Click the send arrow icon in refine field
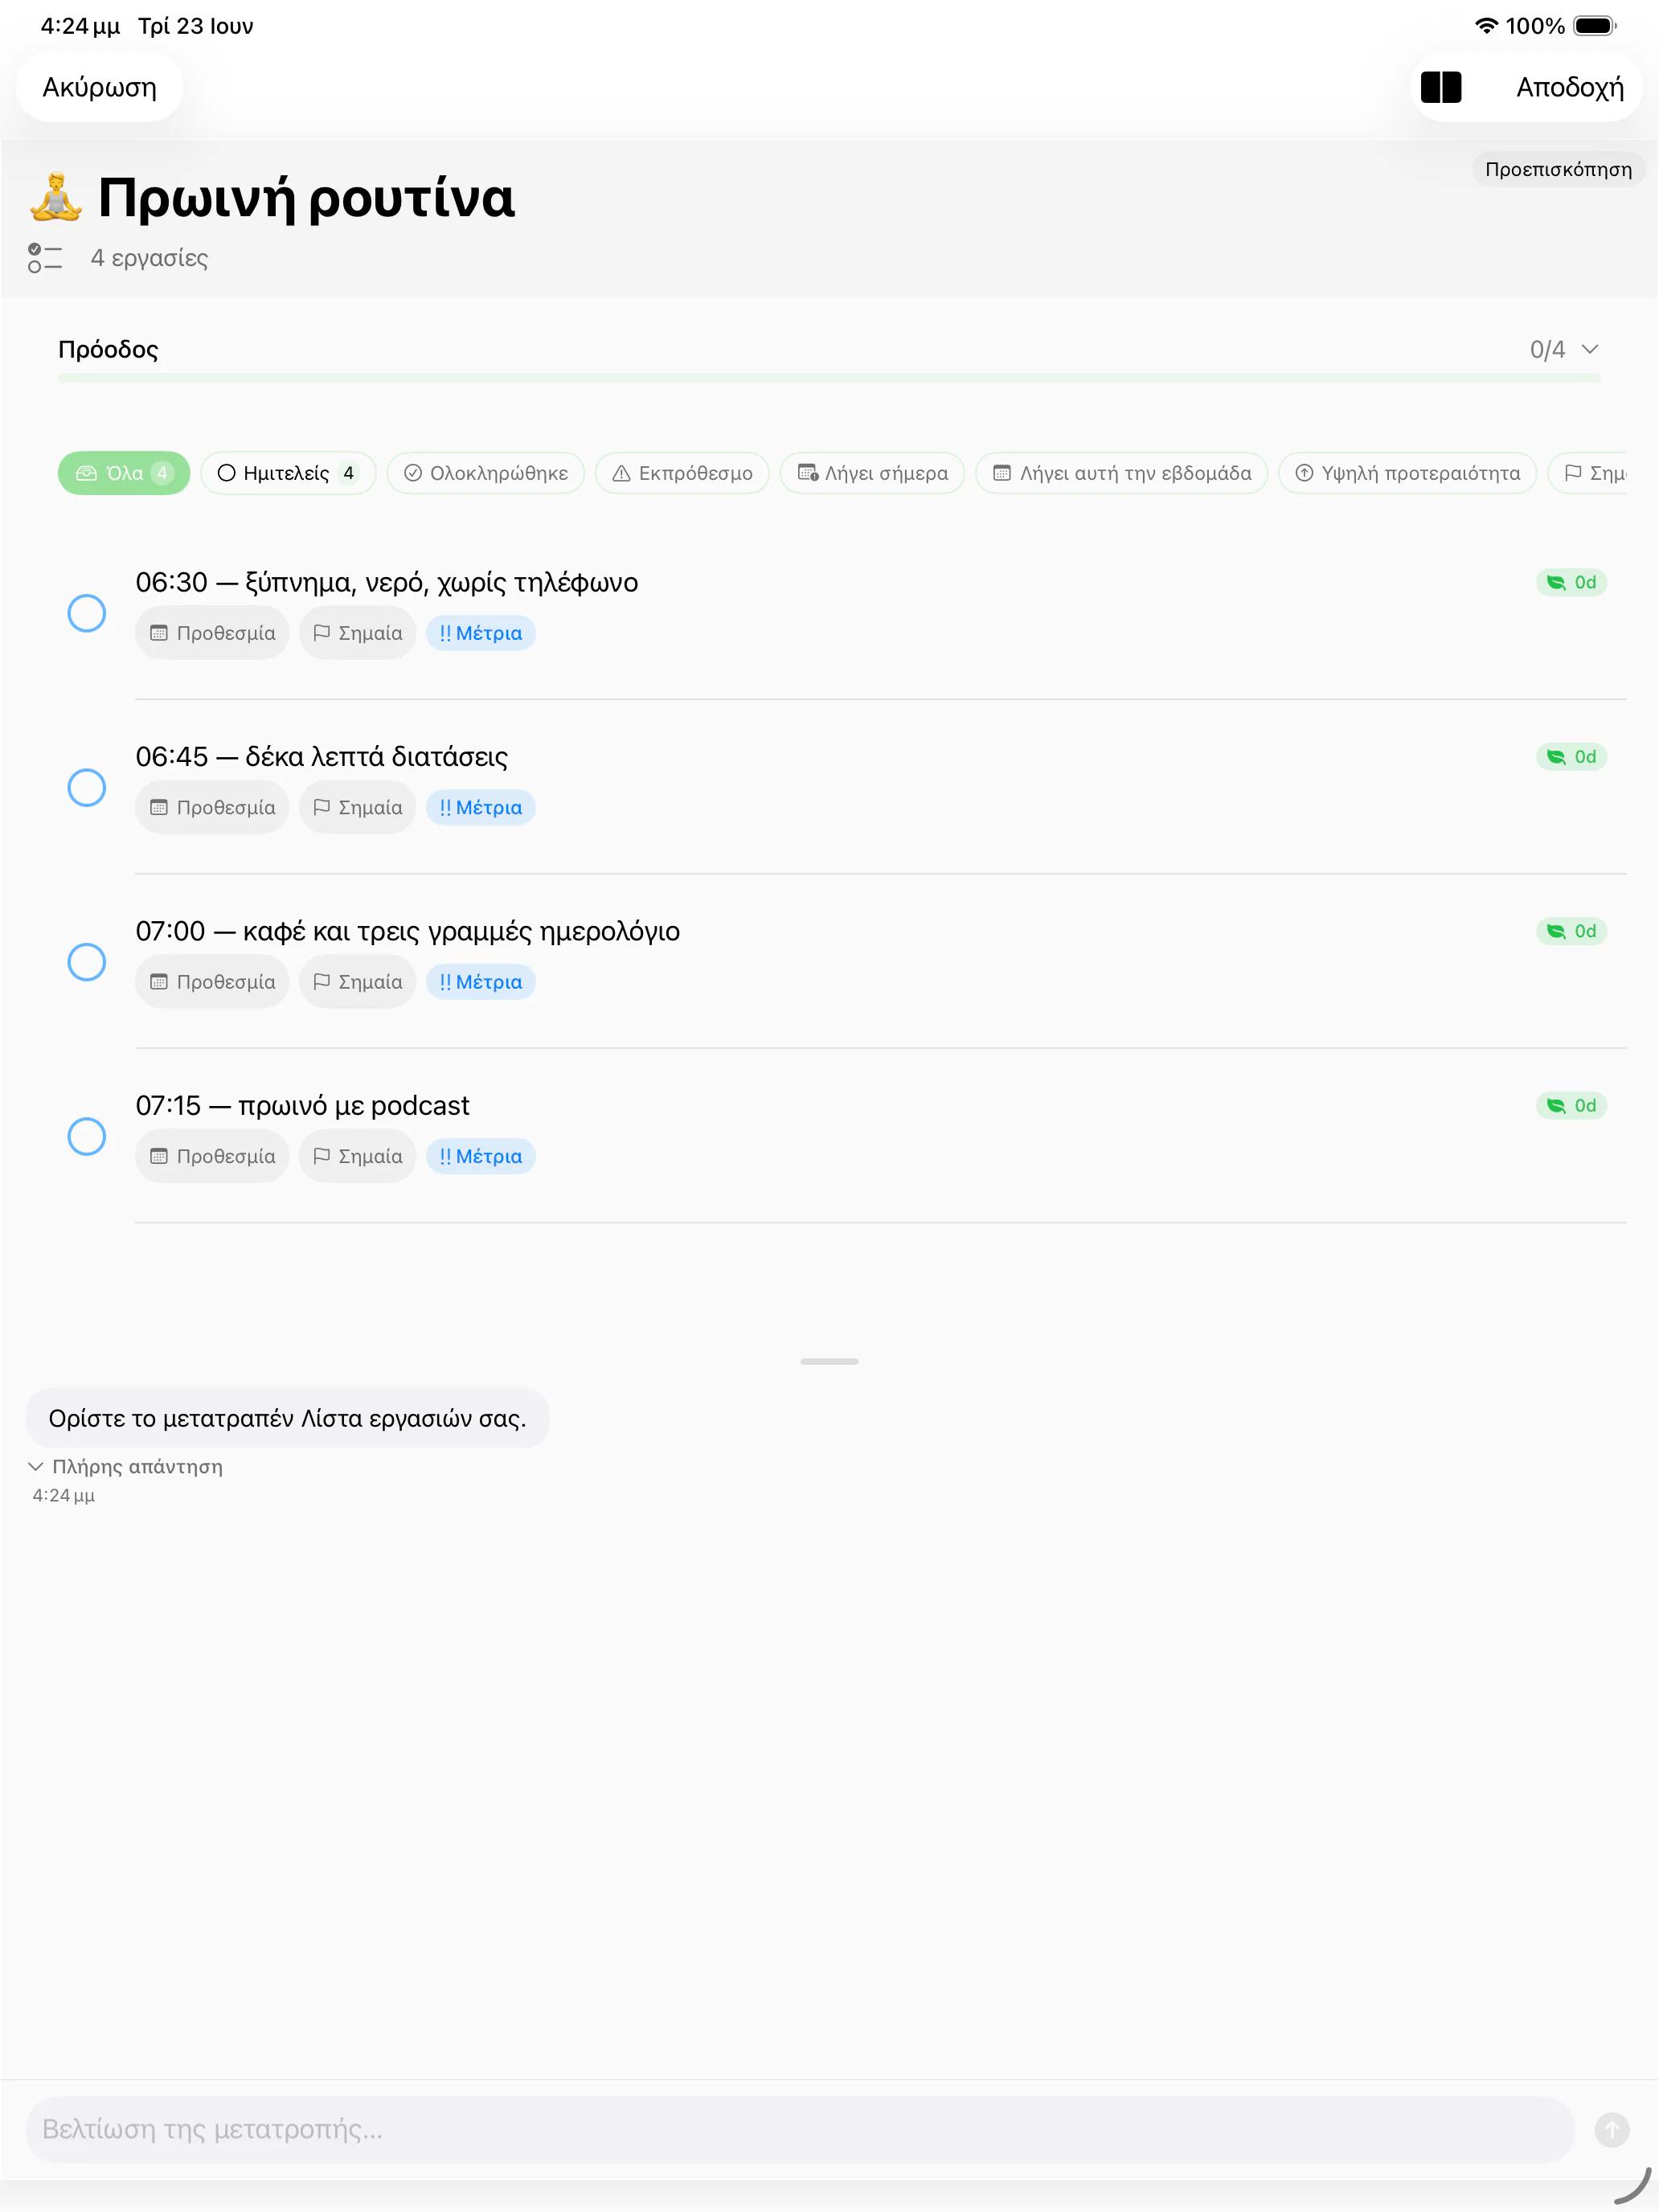 coord(1611,2129)
